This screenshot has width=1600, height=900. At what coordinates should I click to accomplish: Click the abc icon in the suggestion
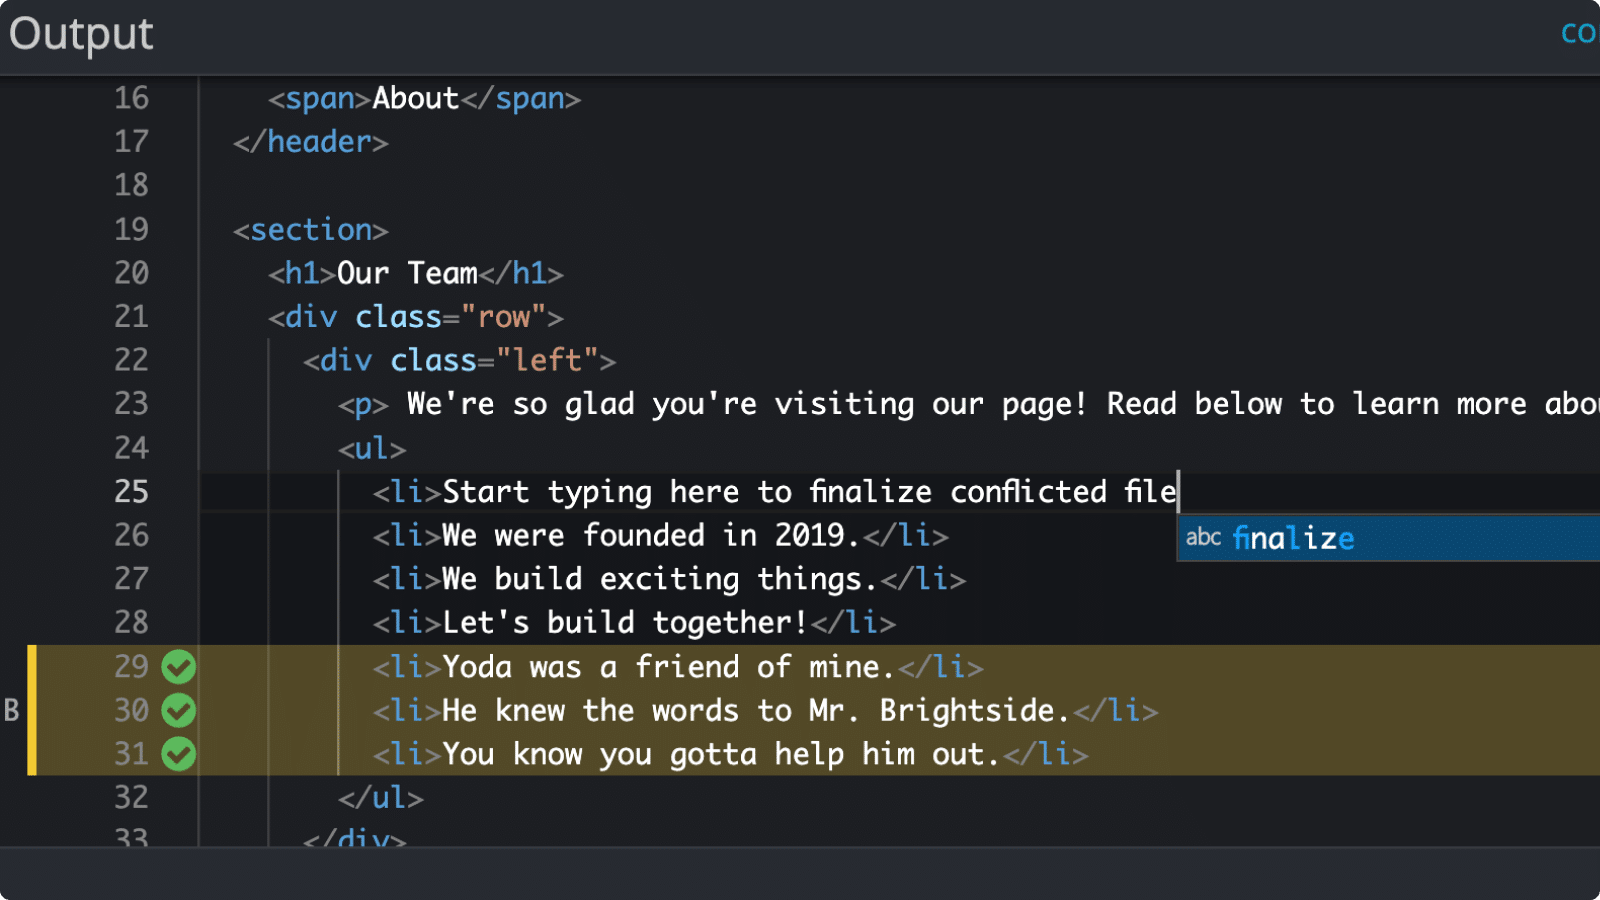1203,538
